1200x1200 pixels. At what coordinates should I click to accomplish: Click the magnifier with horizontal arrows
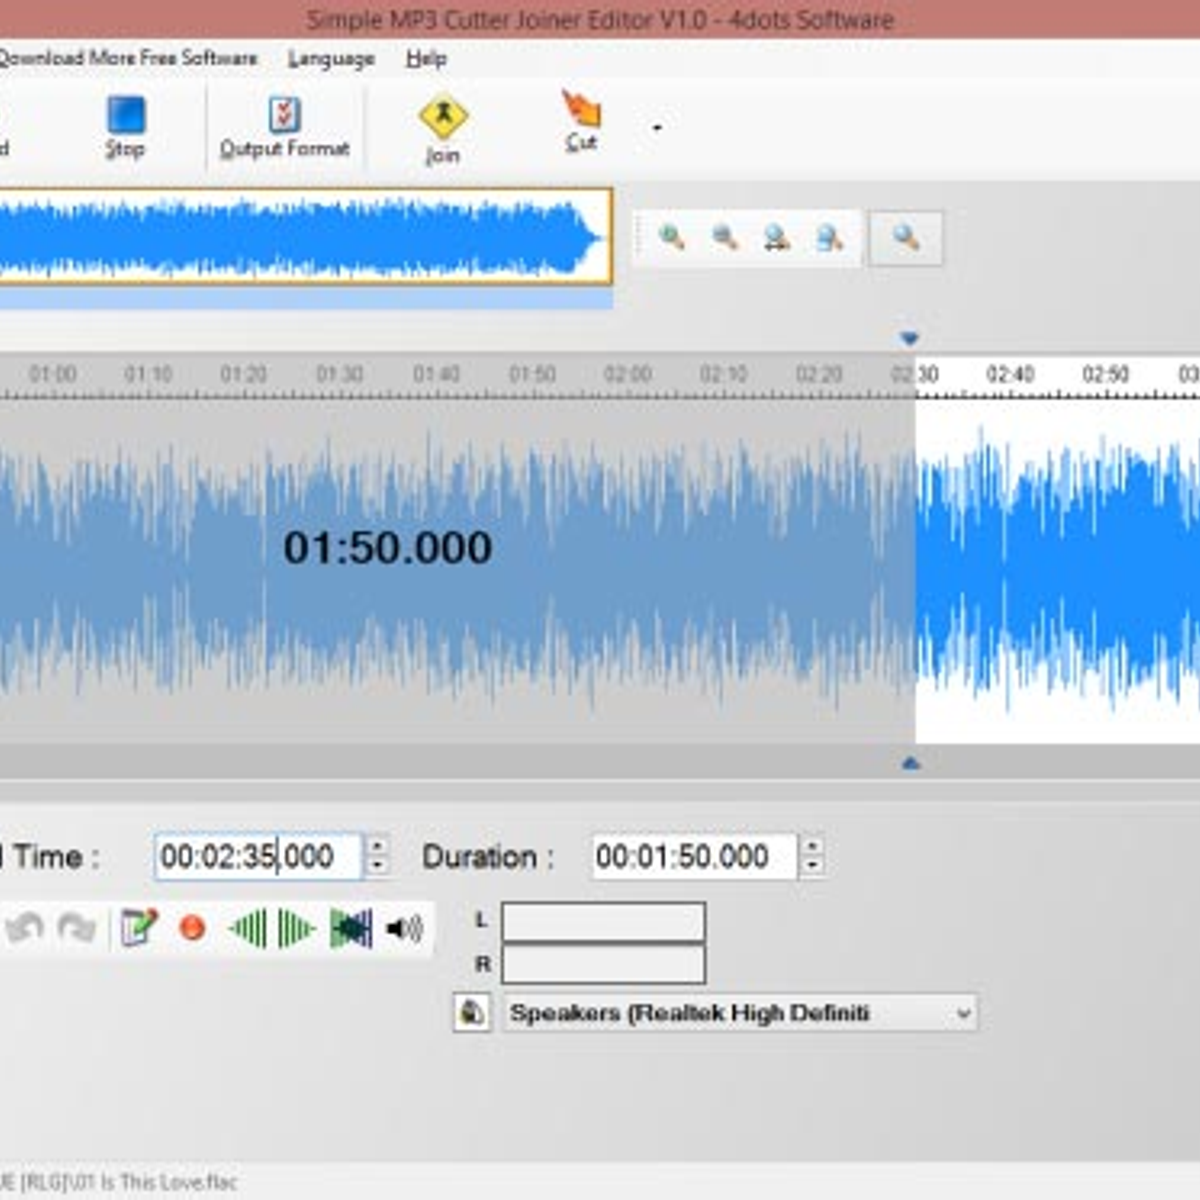pyautogui.click(x=776, y=238)
